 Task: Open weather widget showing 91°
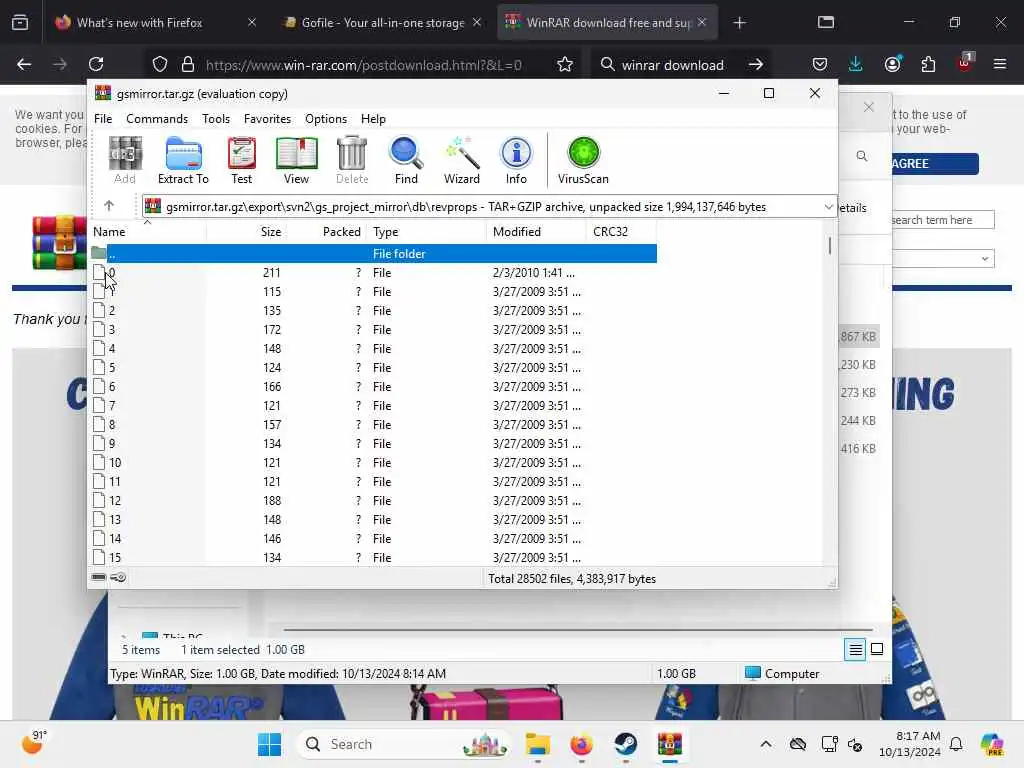(32, 743)
